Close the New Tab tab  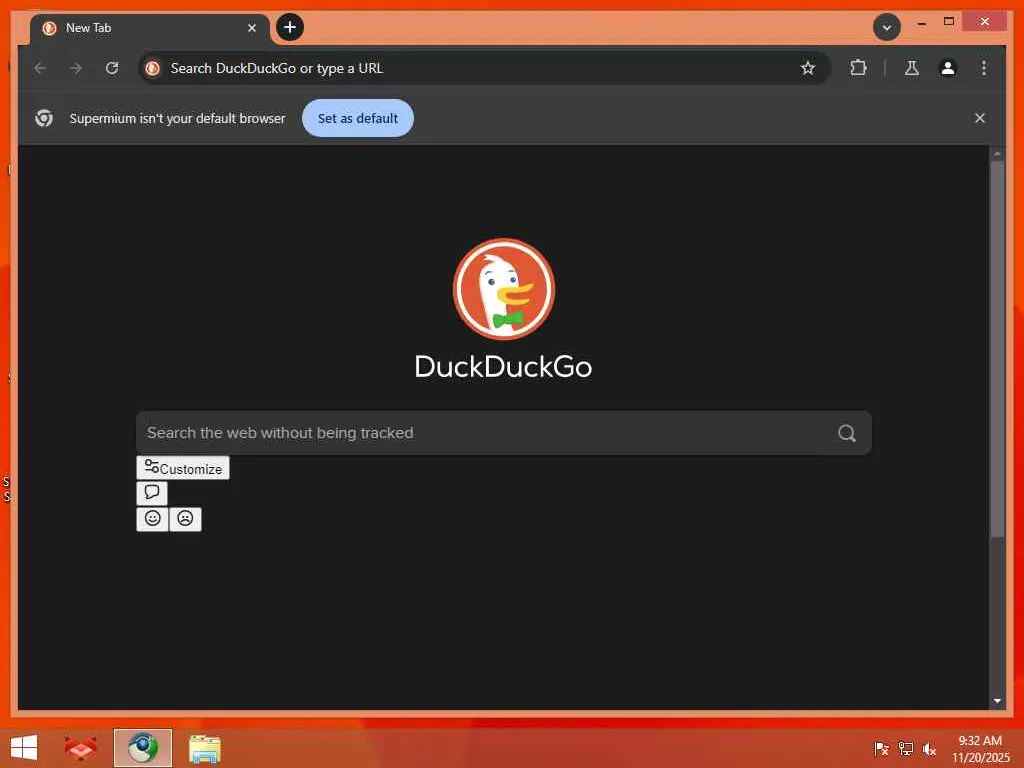pyautogui.click(x=252, y=28)
